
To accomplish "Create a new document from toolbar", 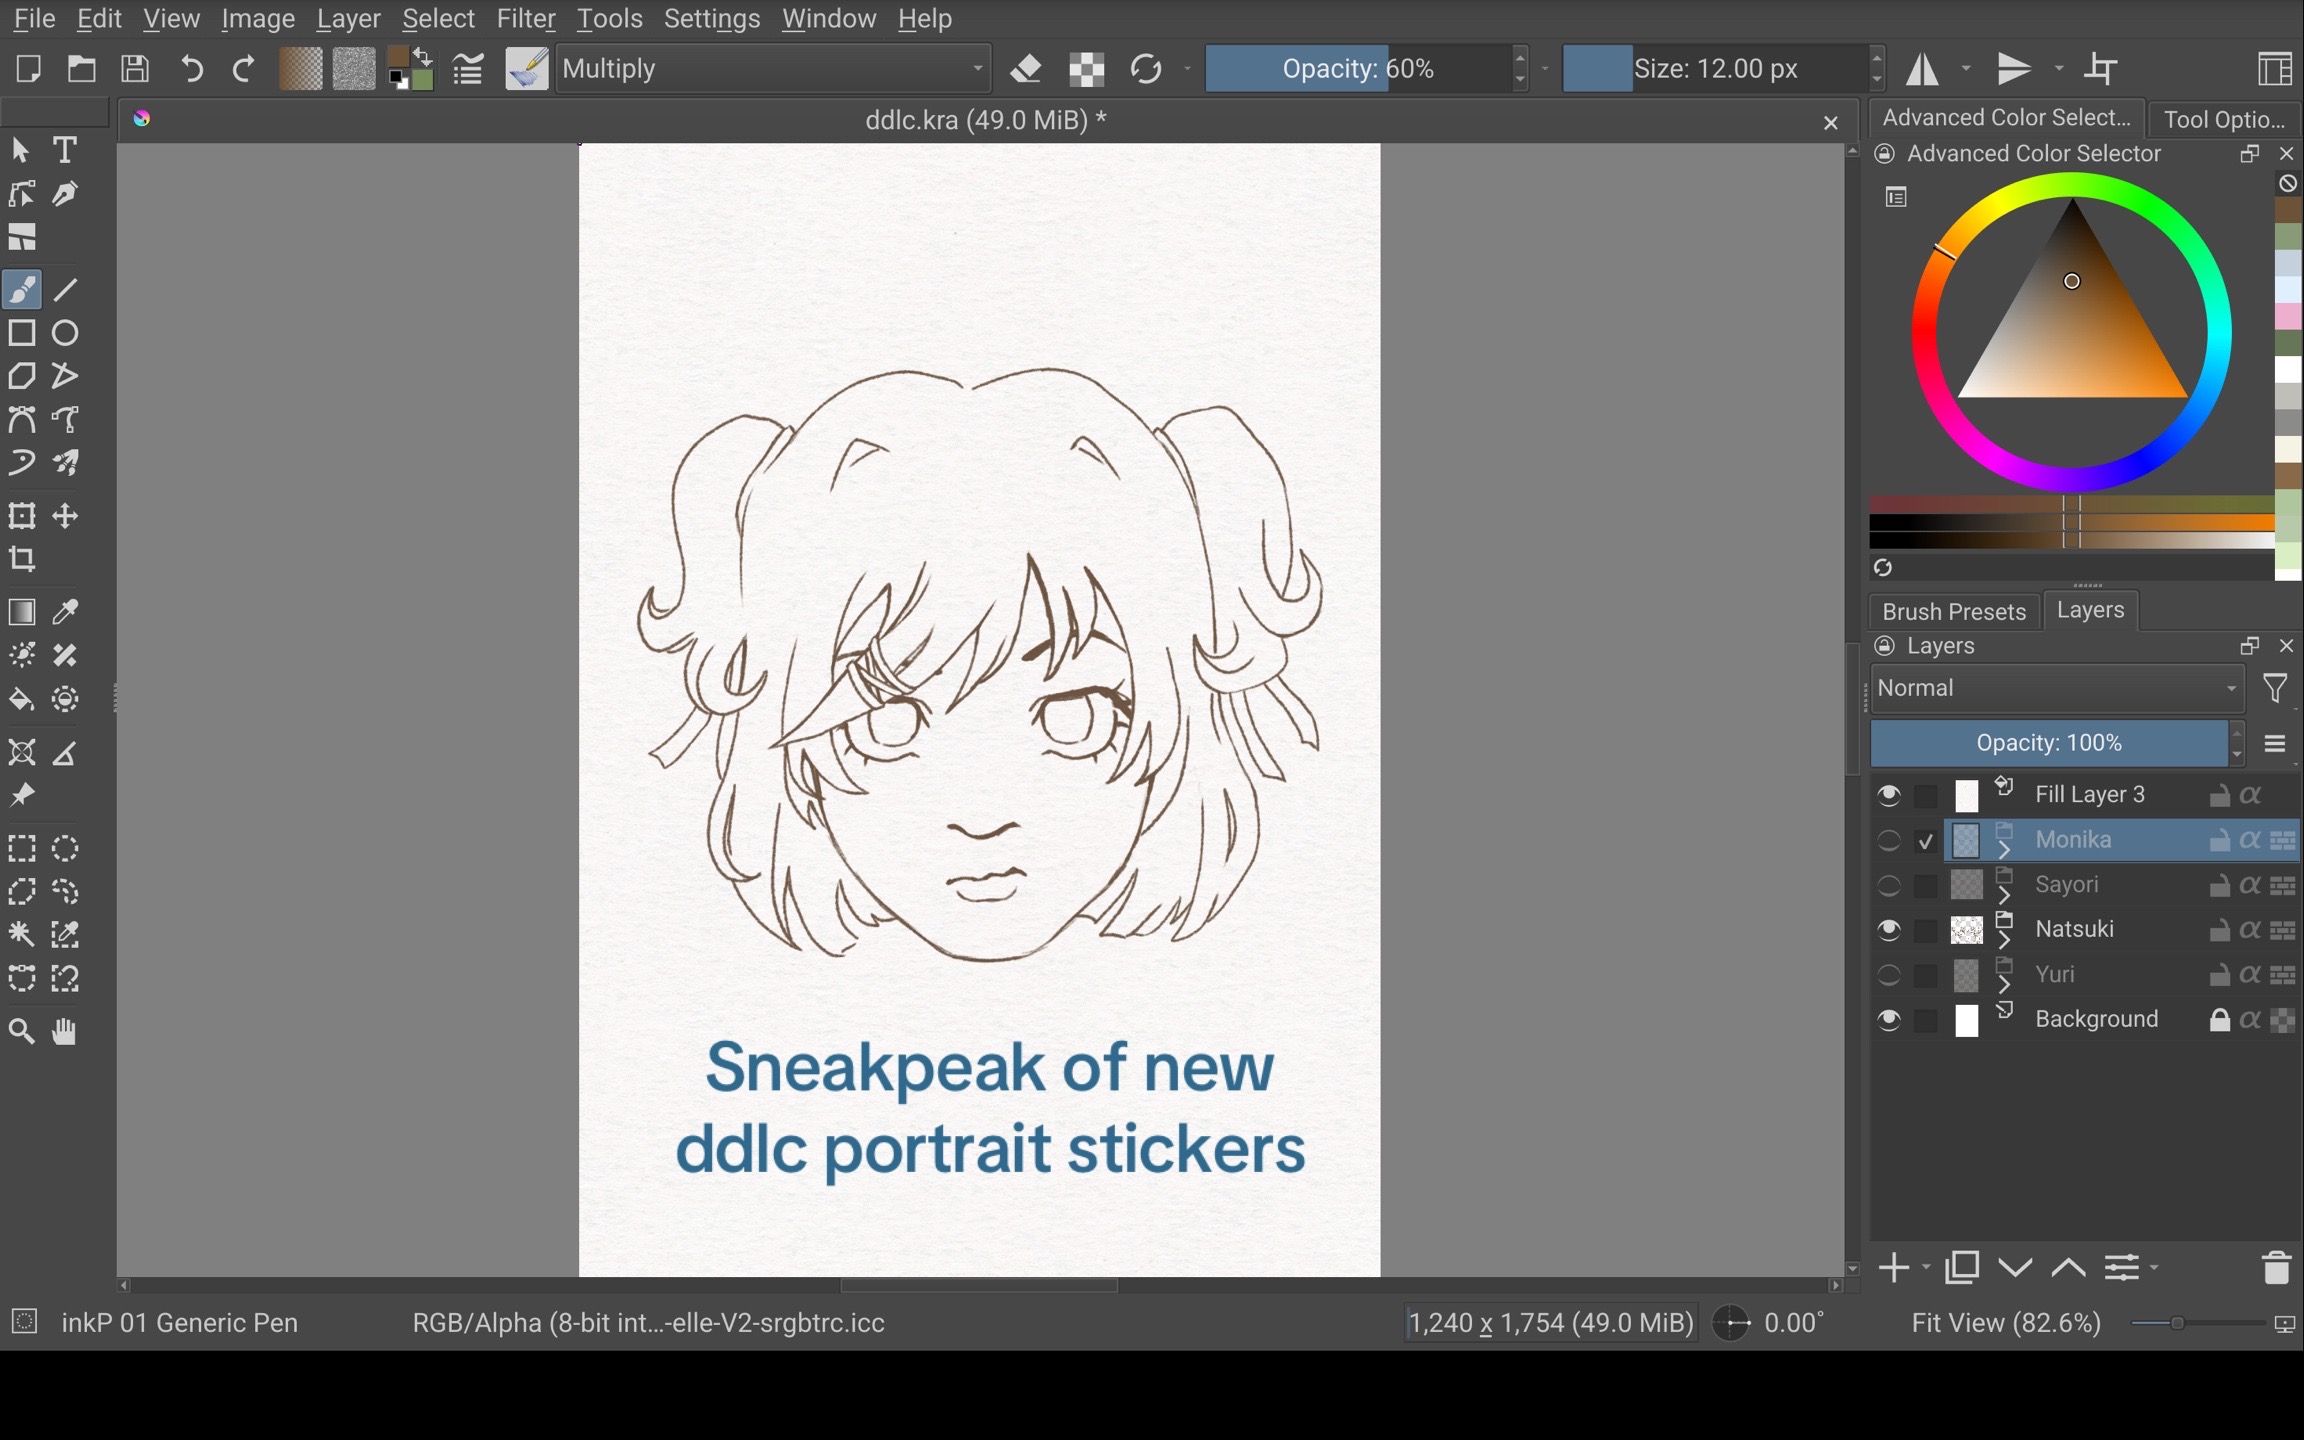I will pyautogui.click(x=28, y=69).
